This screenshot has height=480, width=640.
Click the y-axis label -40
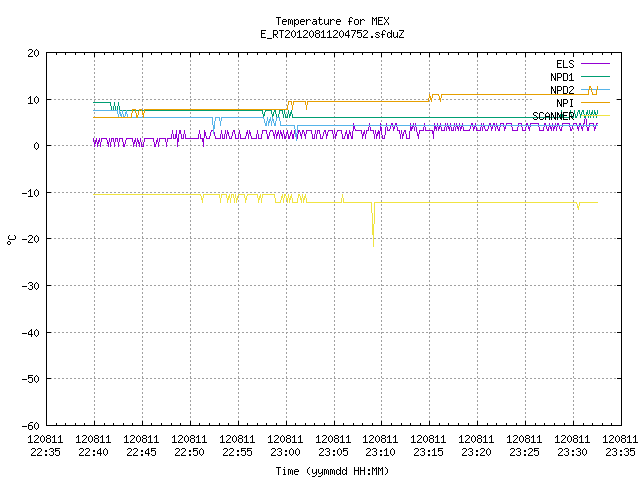pos(31,333)
